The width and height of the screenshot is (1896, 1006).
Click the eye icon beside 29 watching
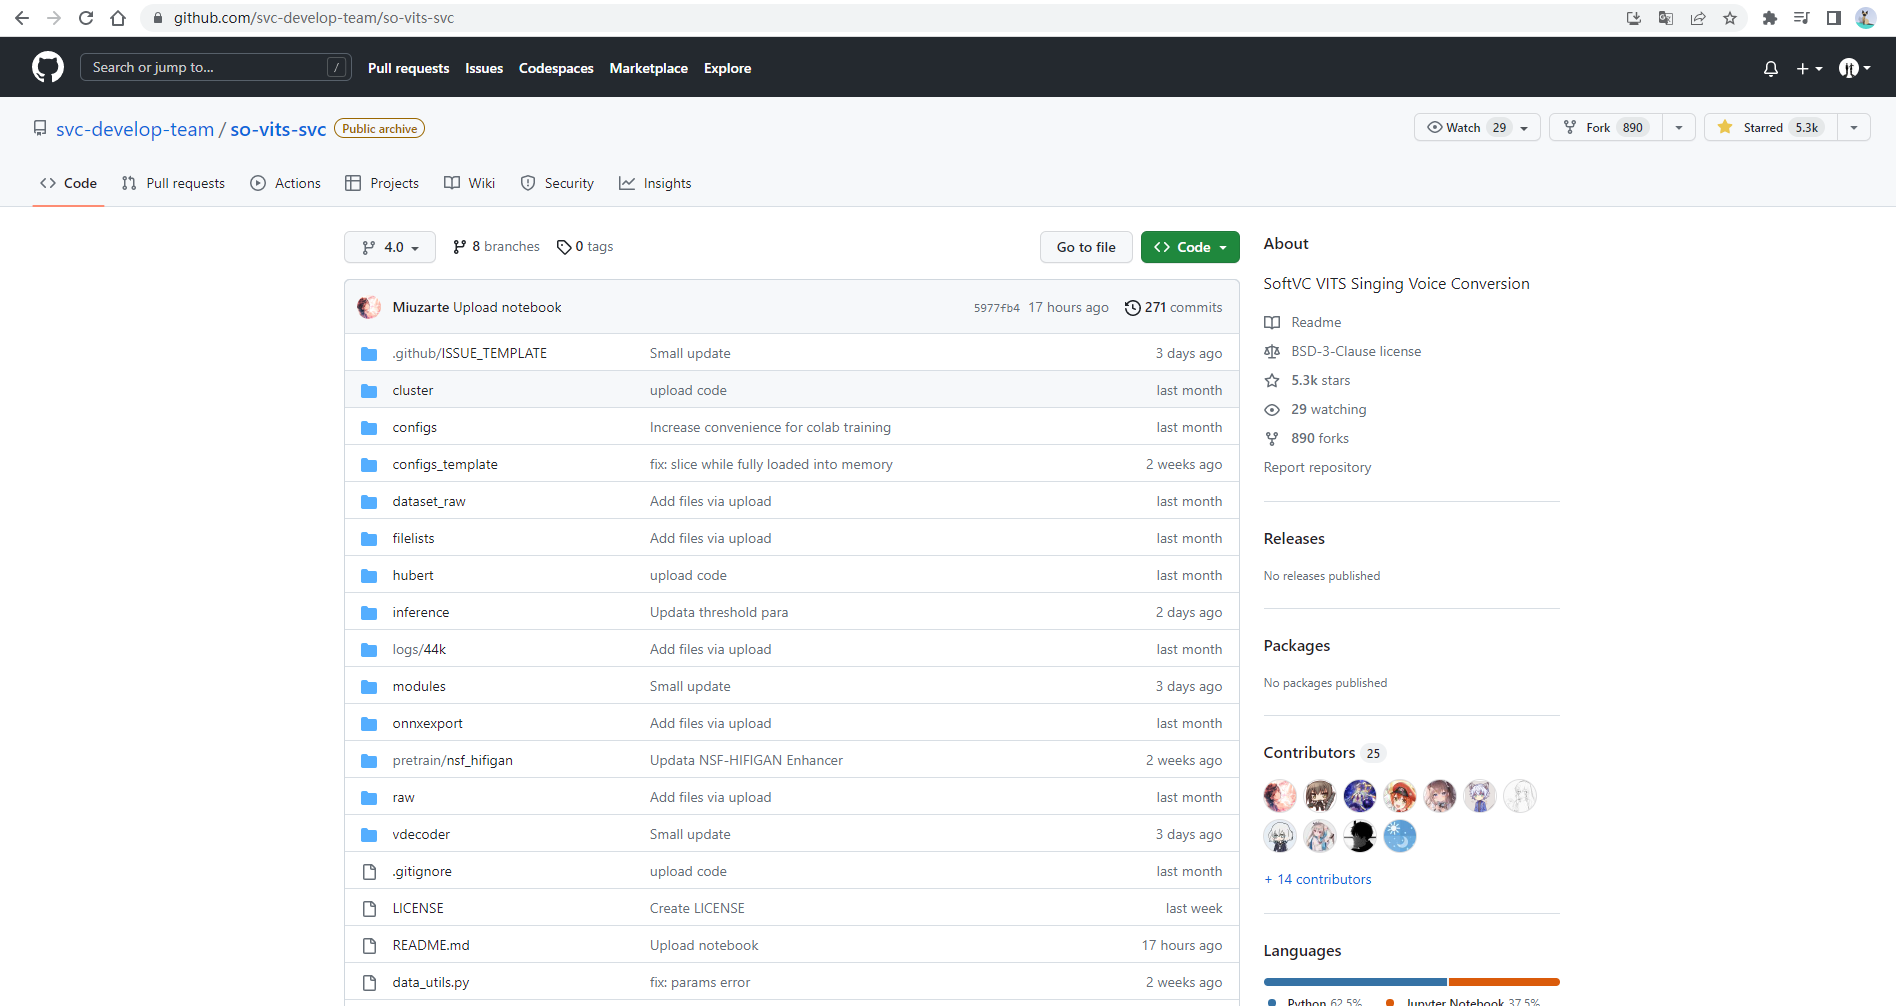(x=1272, y=410)
